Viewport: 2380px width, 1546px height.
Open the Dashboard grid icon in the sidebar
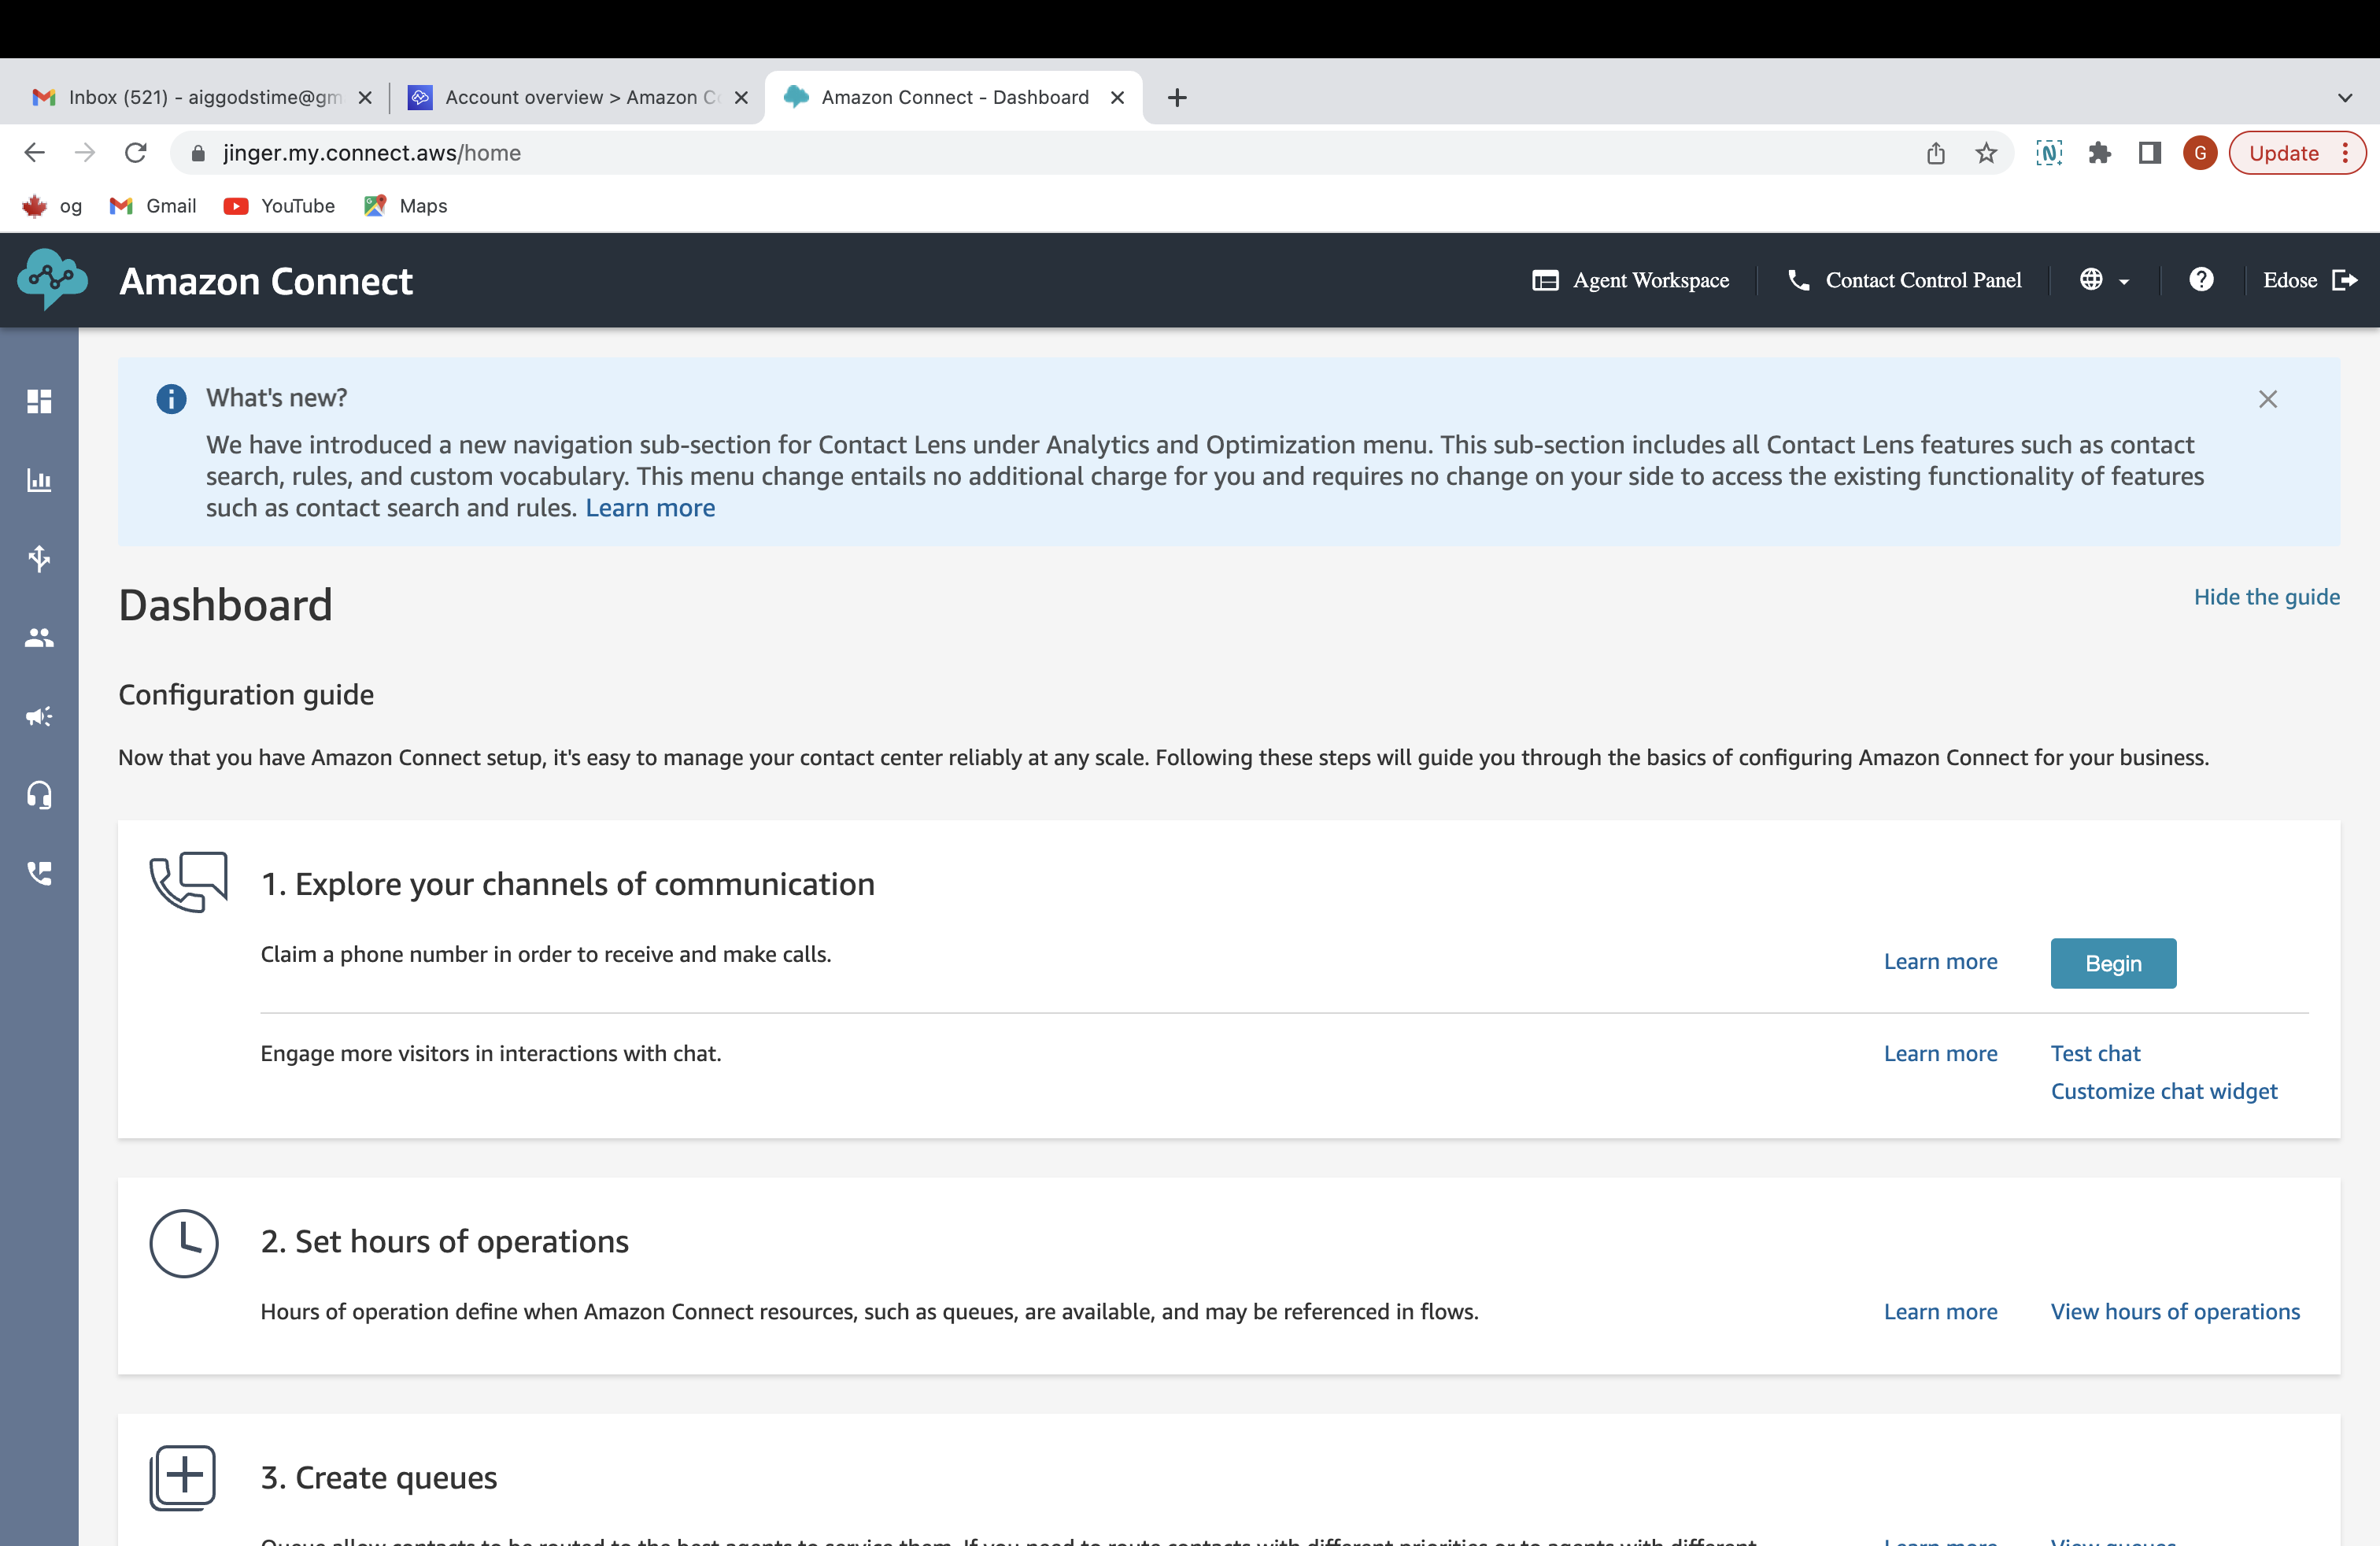coord(39,401)
